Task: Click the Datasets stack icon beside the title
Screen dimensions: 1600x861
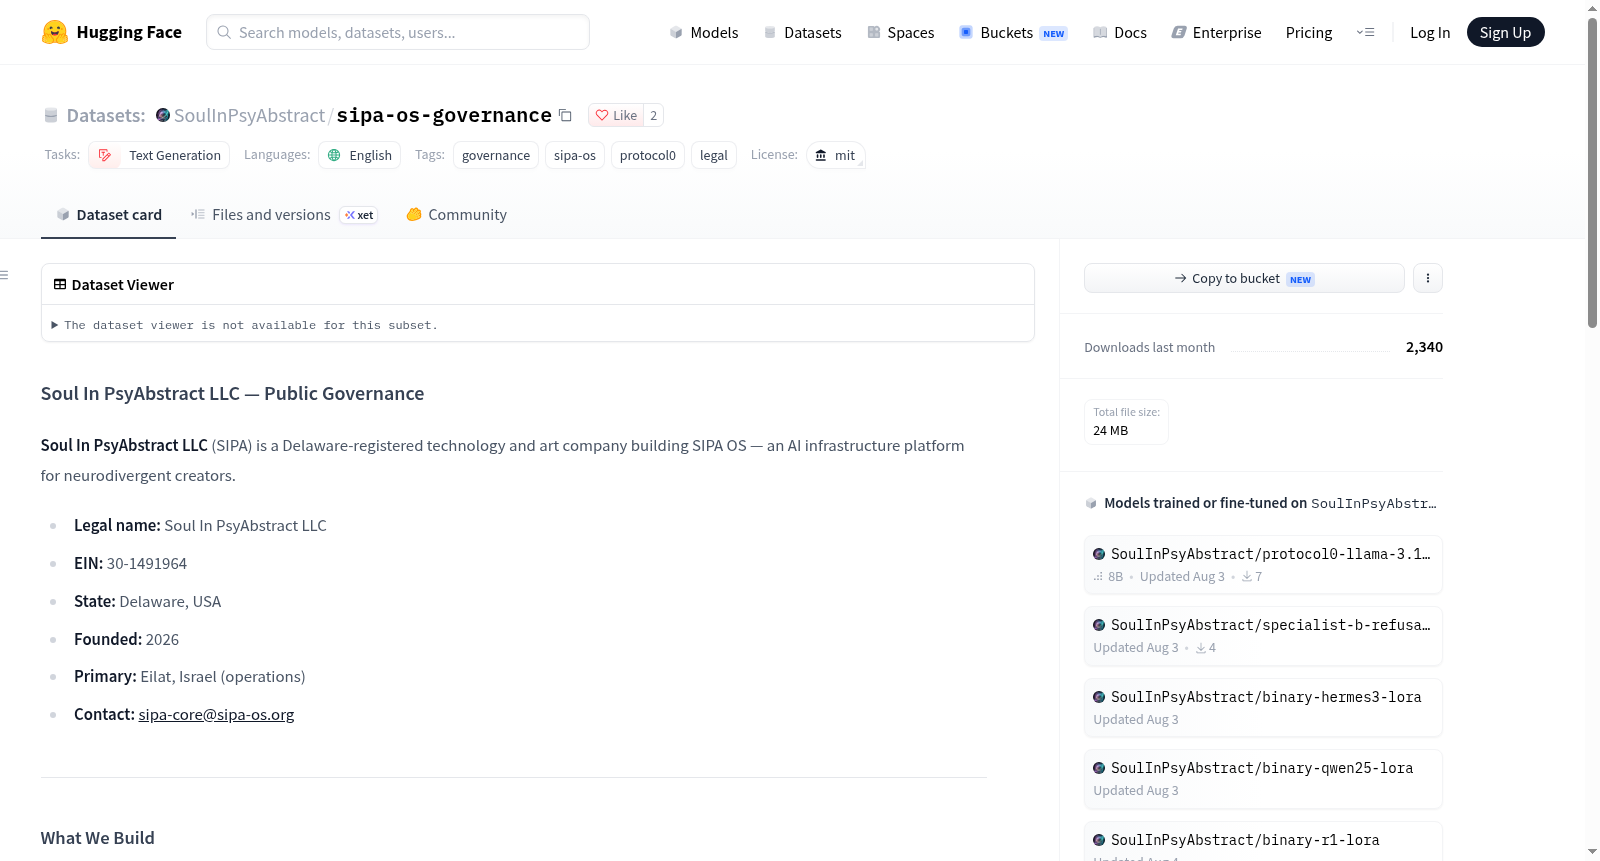Action: (51, 116)
